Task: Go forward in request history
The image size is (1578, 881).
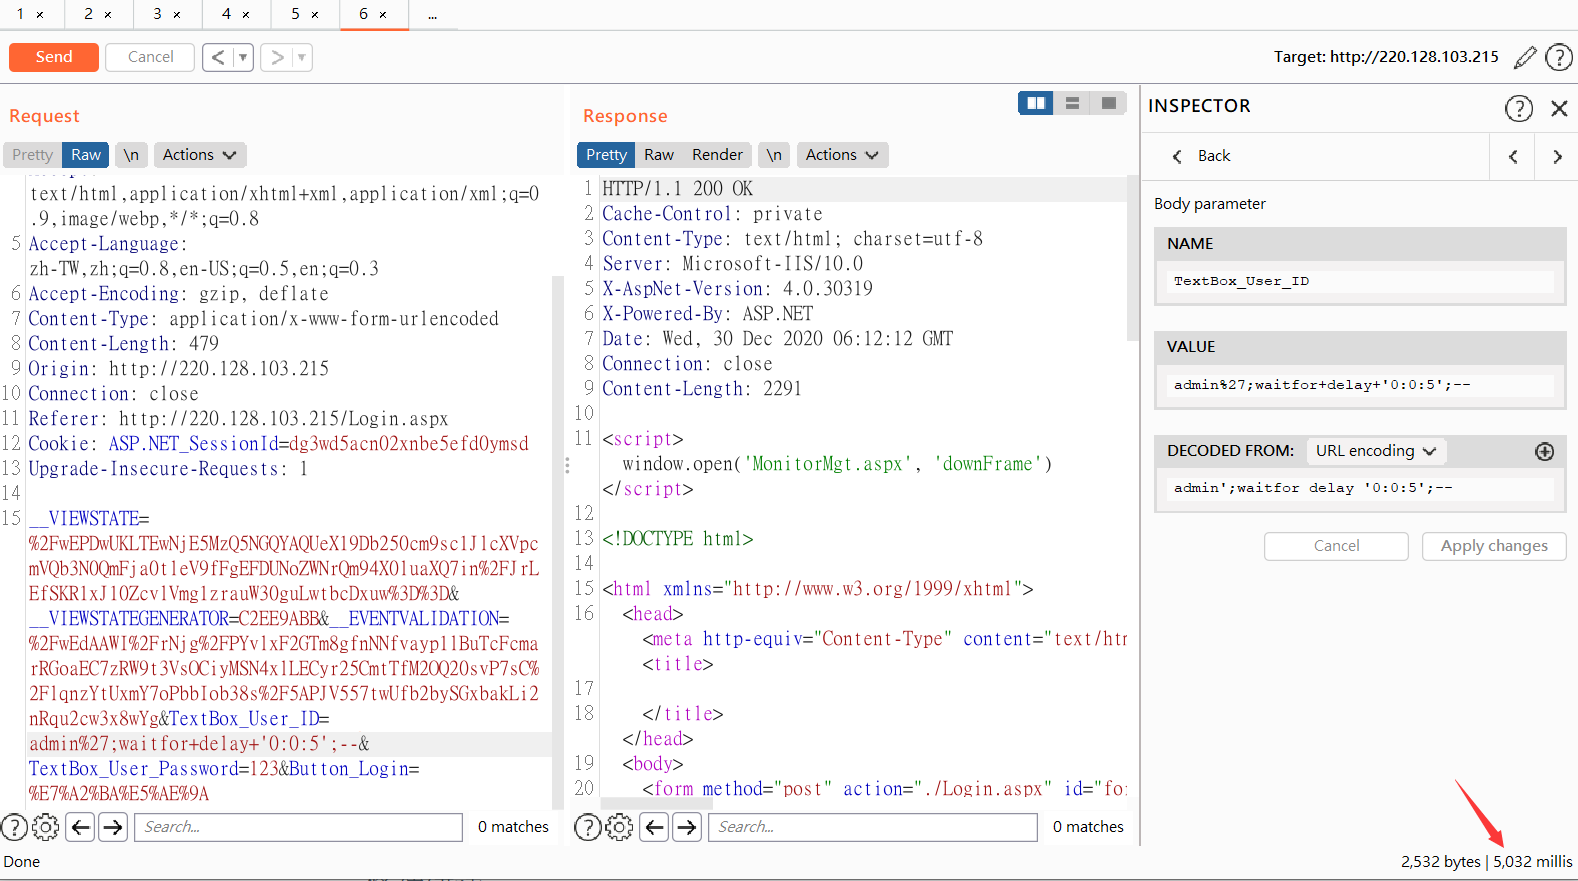Action: click(x=277, y=57)
